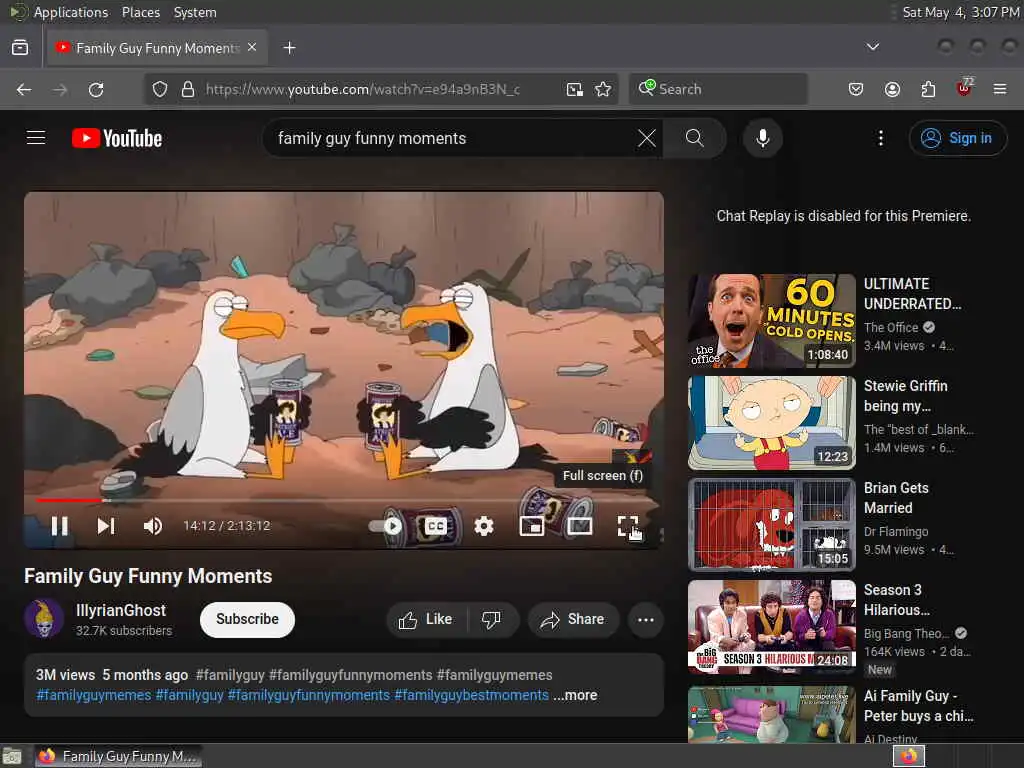Click YouTube search magnifier button
1024x768 pixels.
694,138
